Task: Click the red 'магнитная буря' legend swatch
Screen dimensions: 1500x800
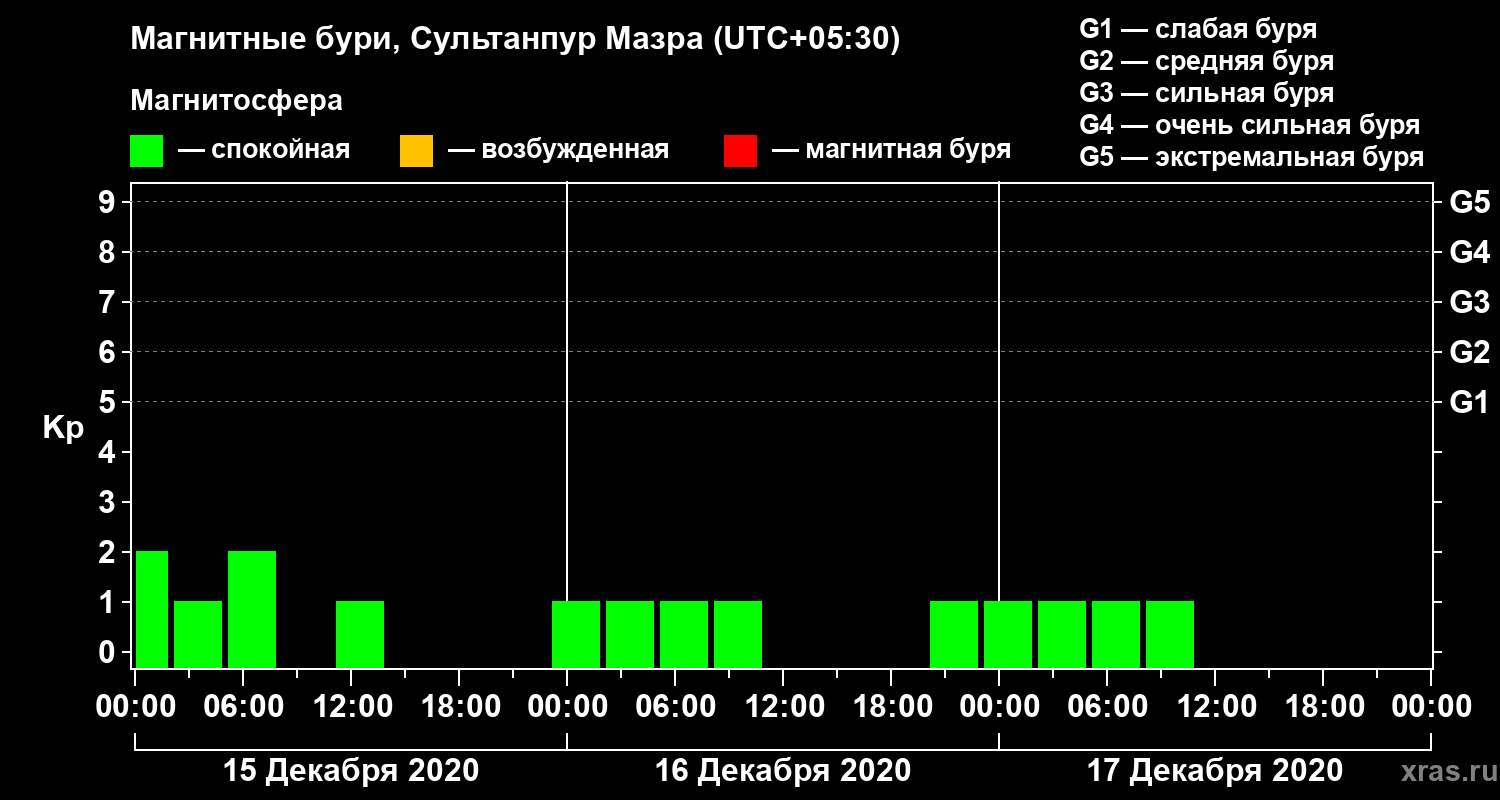Action: pos(740,150)
